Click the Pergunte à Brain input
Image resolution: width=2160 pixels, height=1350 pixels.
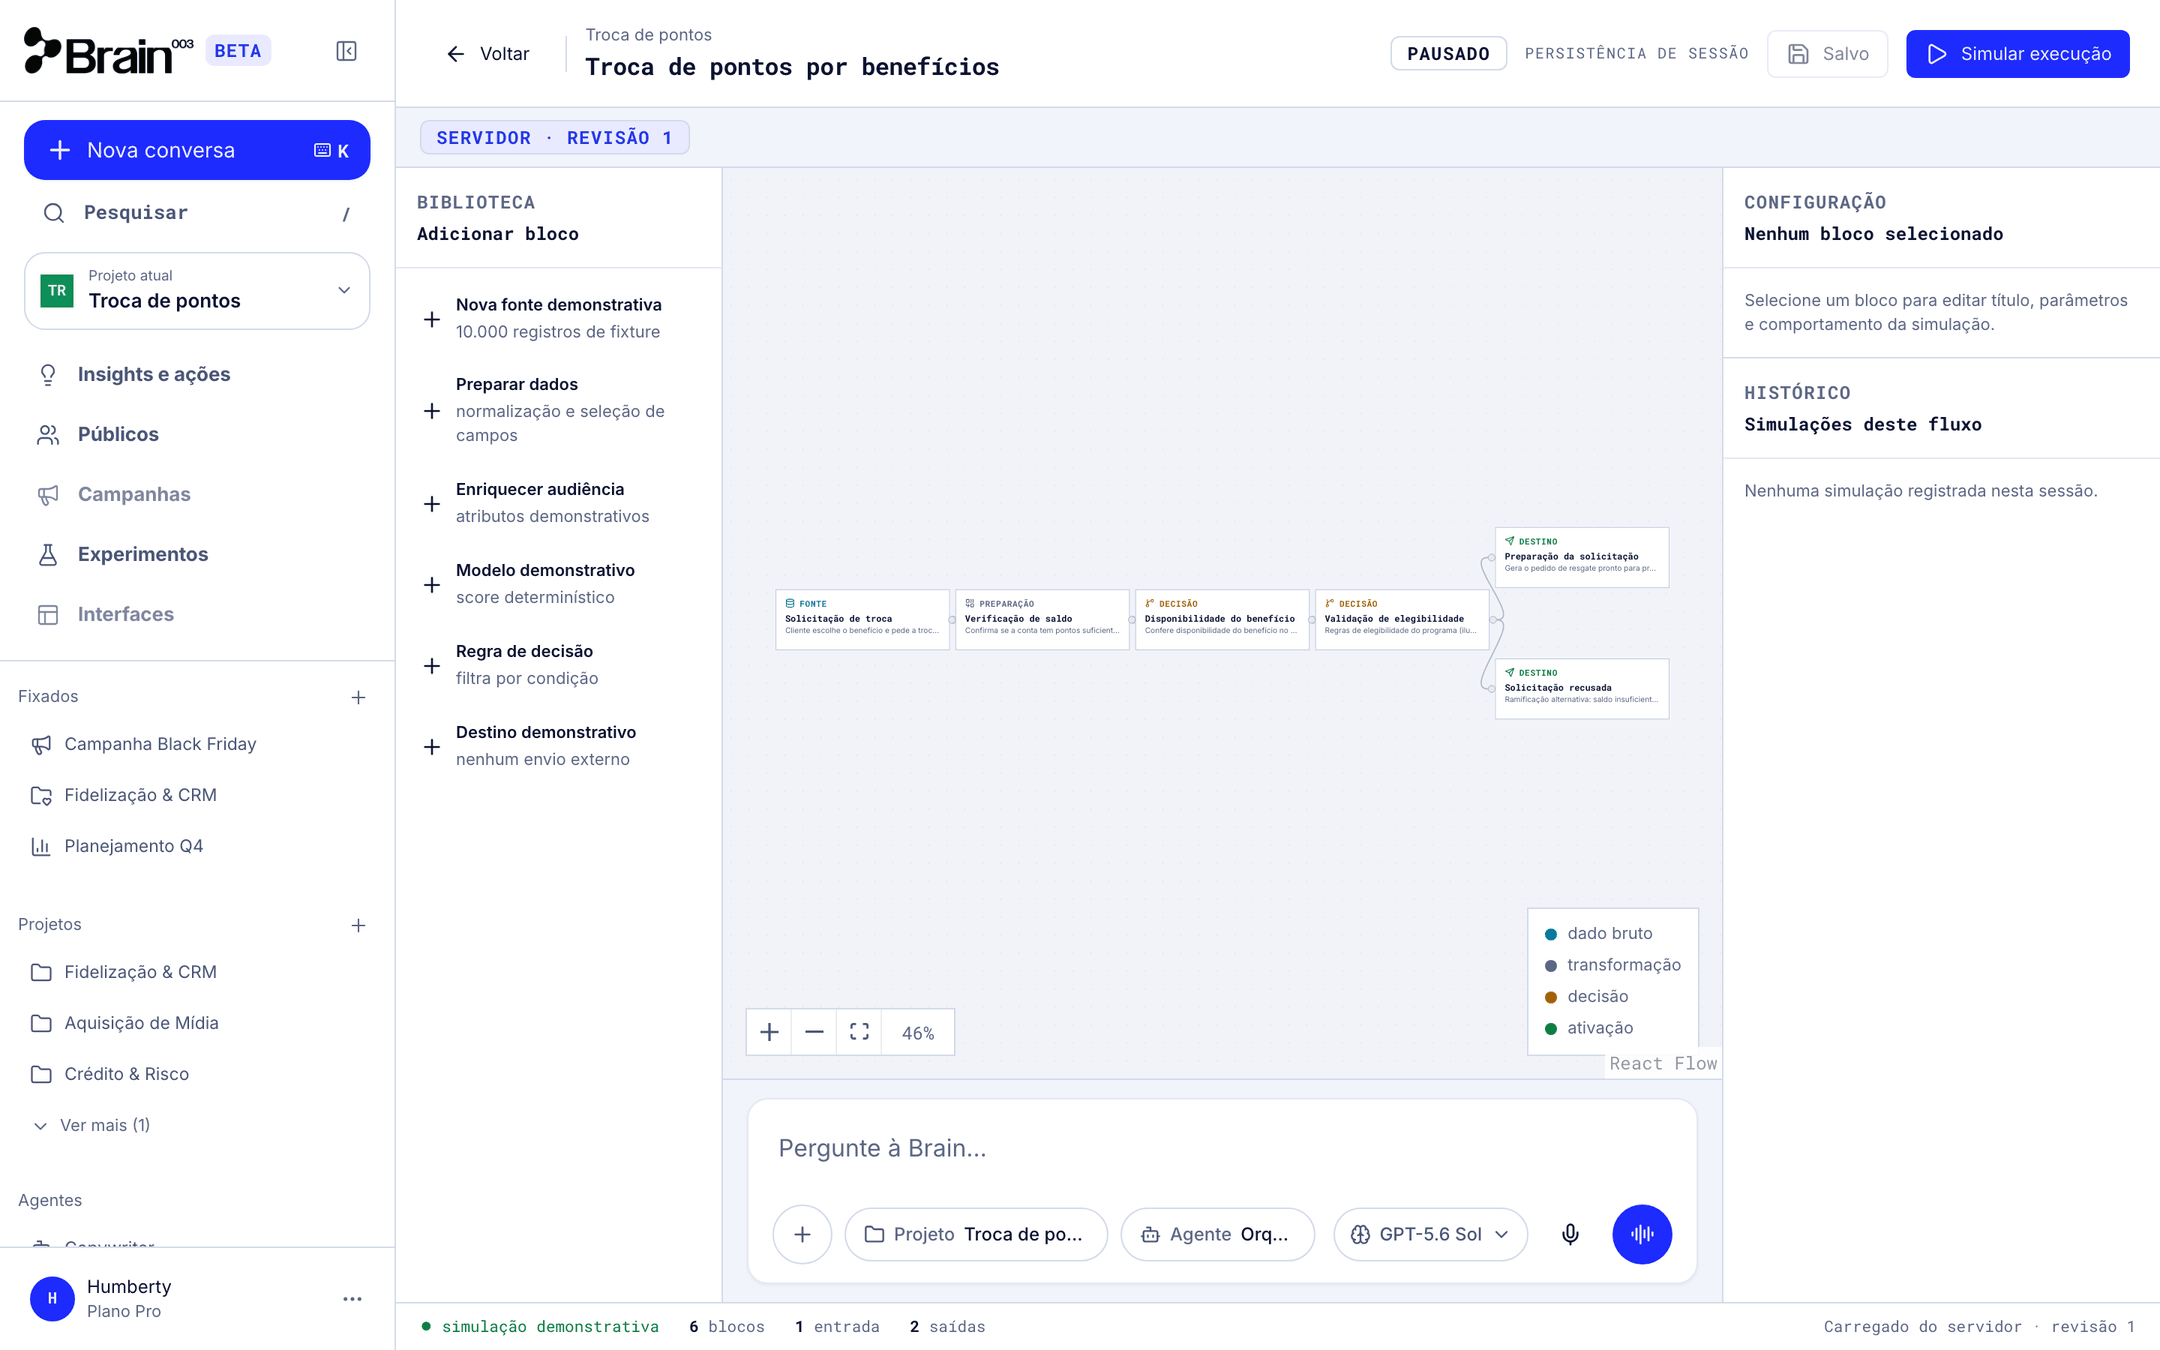(x=1222, y=1148)
